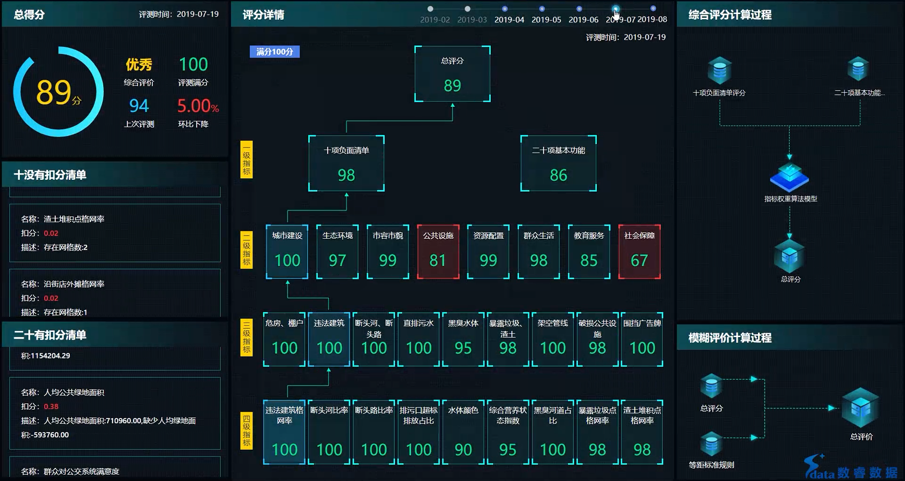Click the 模糊评价计算过程 panel header
Screen dimensions: 905x481
tap(790, 337)
